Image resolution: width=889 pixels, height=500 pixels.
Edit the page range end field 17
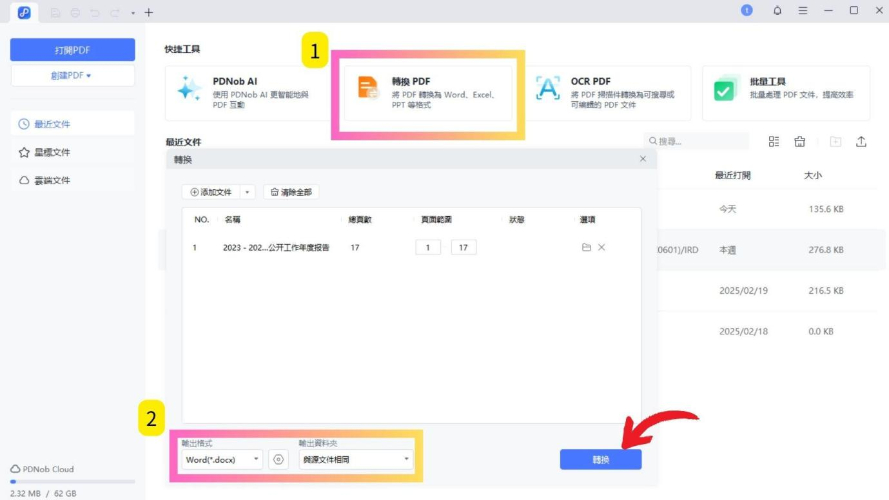coord(463,247)
